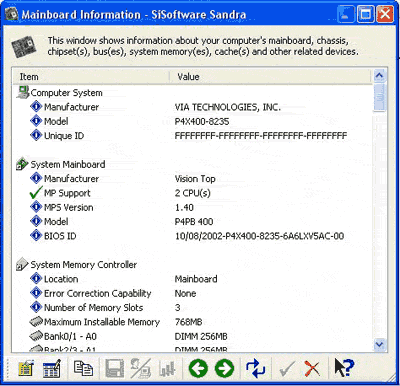Click the green check beside MP Support

[x=36, y=193]
